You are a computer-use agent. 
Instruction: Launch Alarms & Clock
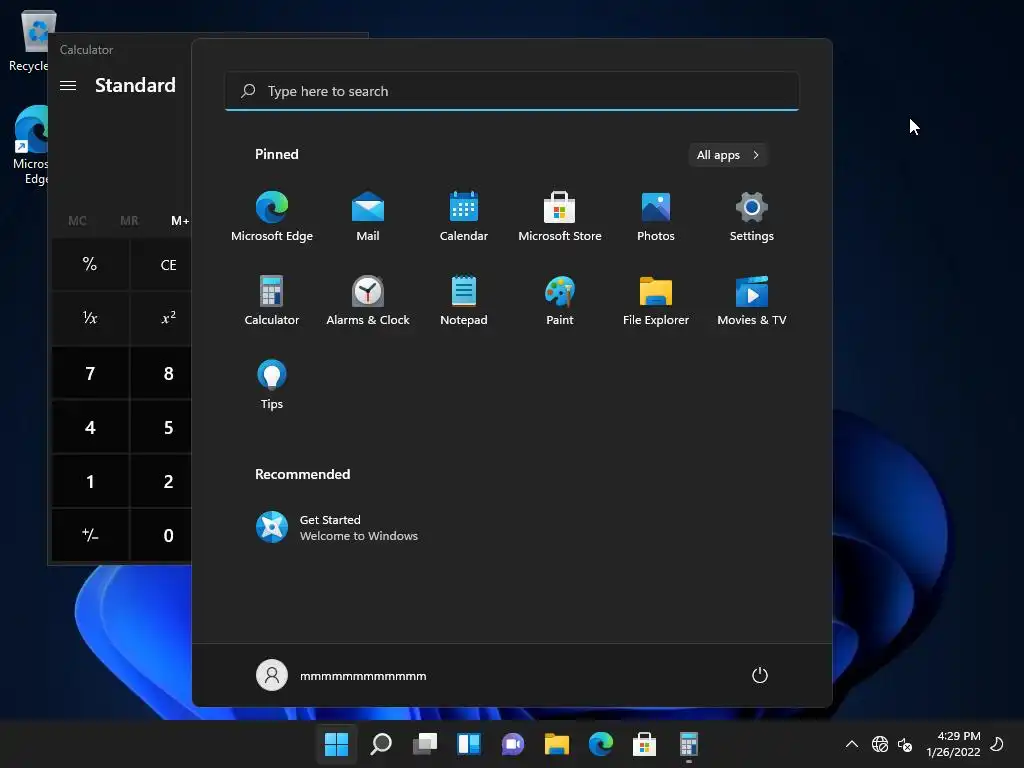368,300
